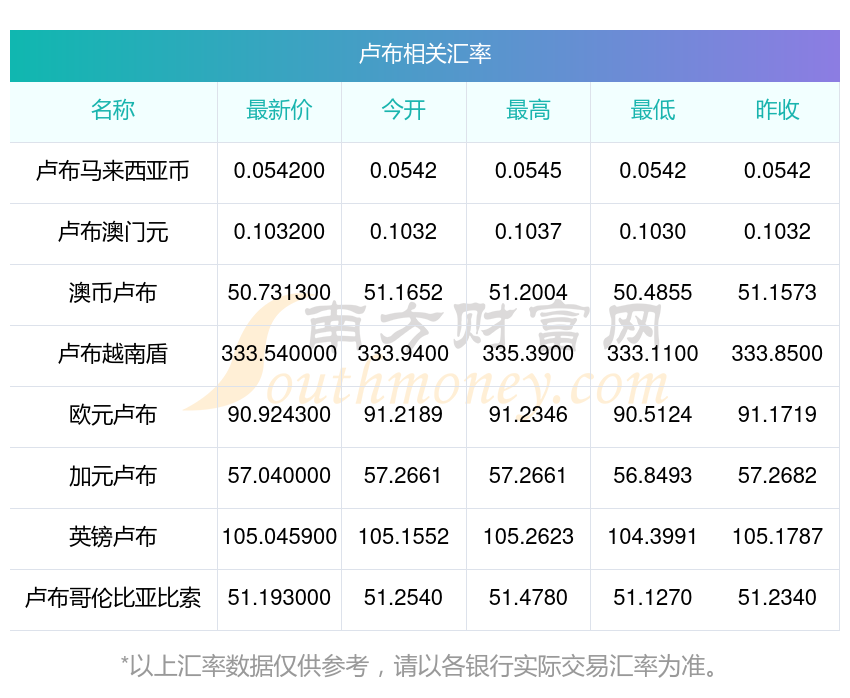The height and width of the screenshot is (698, 850).
Task: Click the 105.2623 high value
Action: coord(528,537)
